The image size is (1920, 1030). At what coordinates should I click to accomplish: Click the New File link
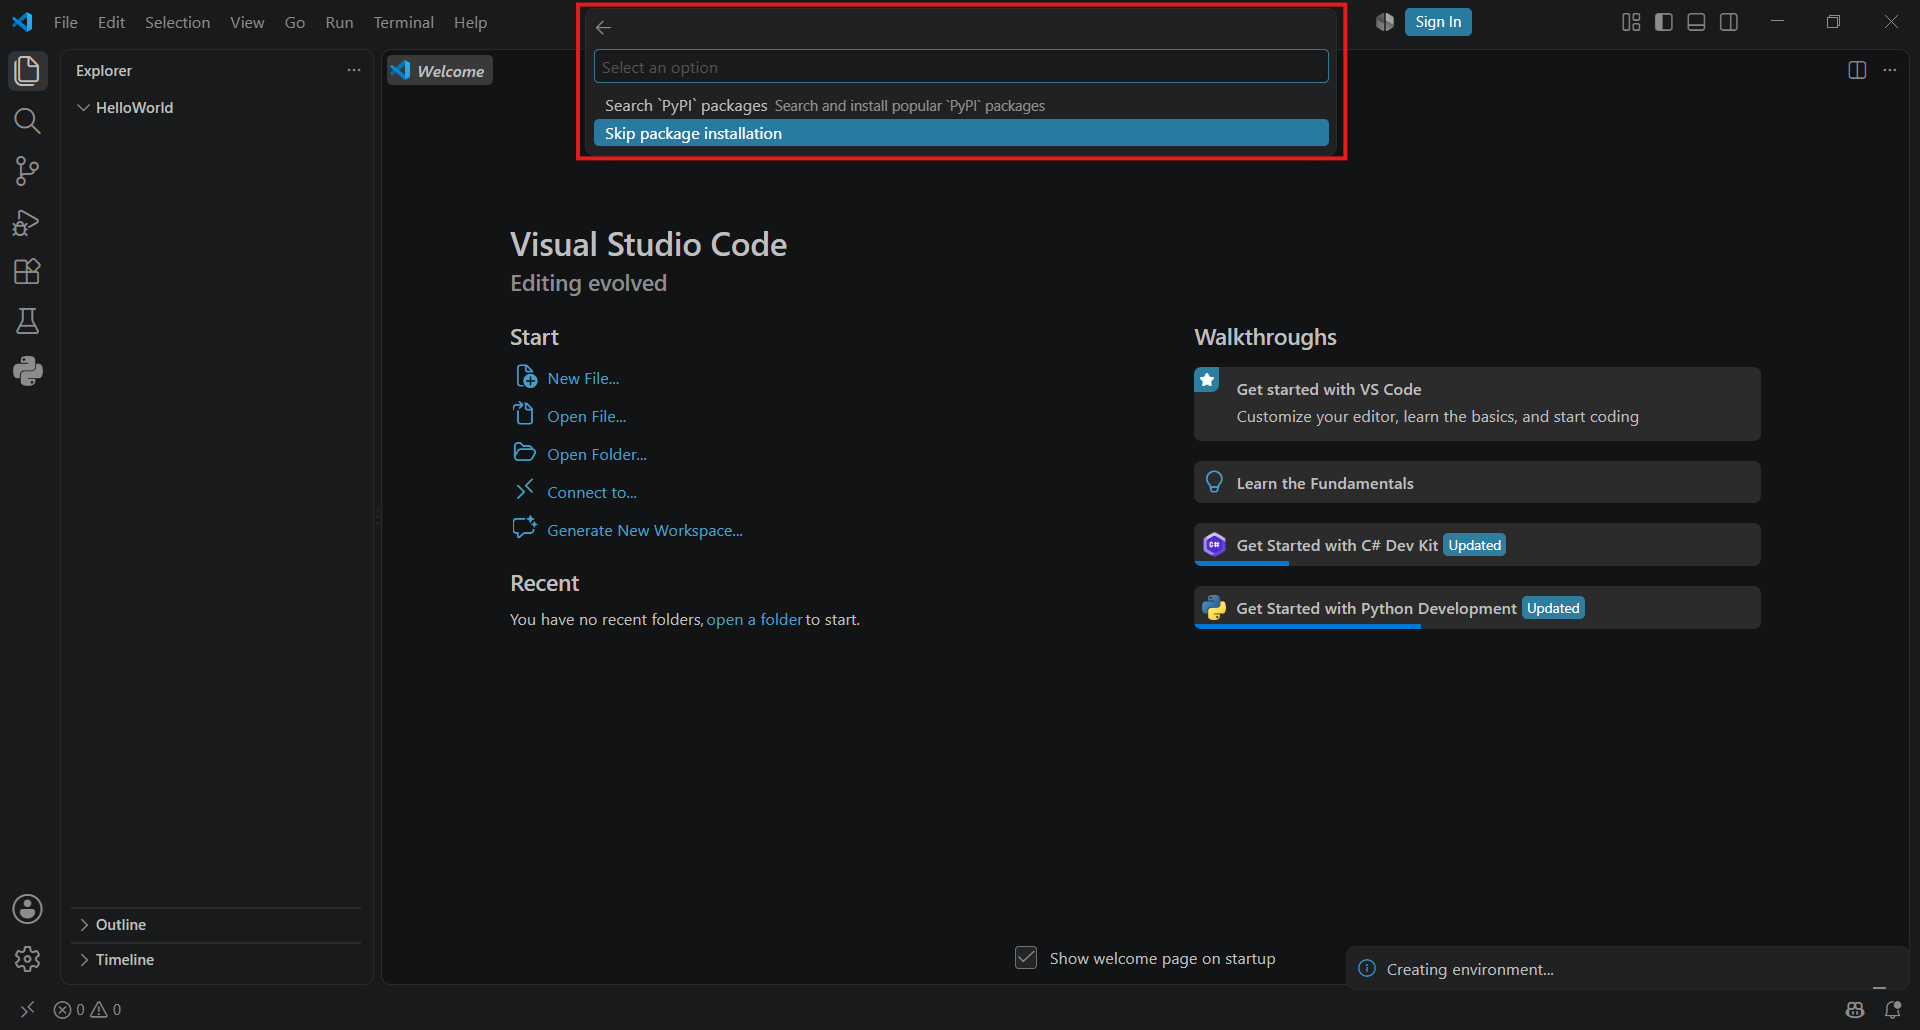(583, 378)
